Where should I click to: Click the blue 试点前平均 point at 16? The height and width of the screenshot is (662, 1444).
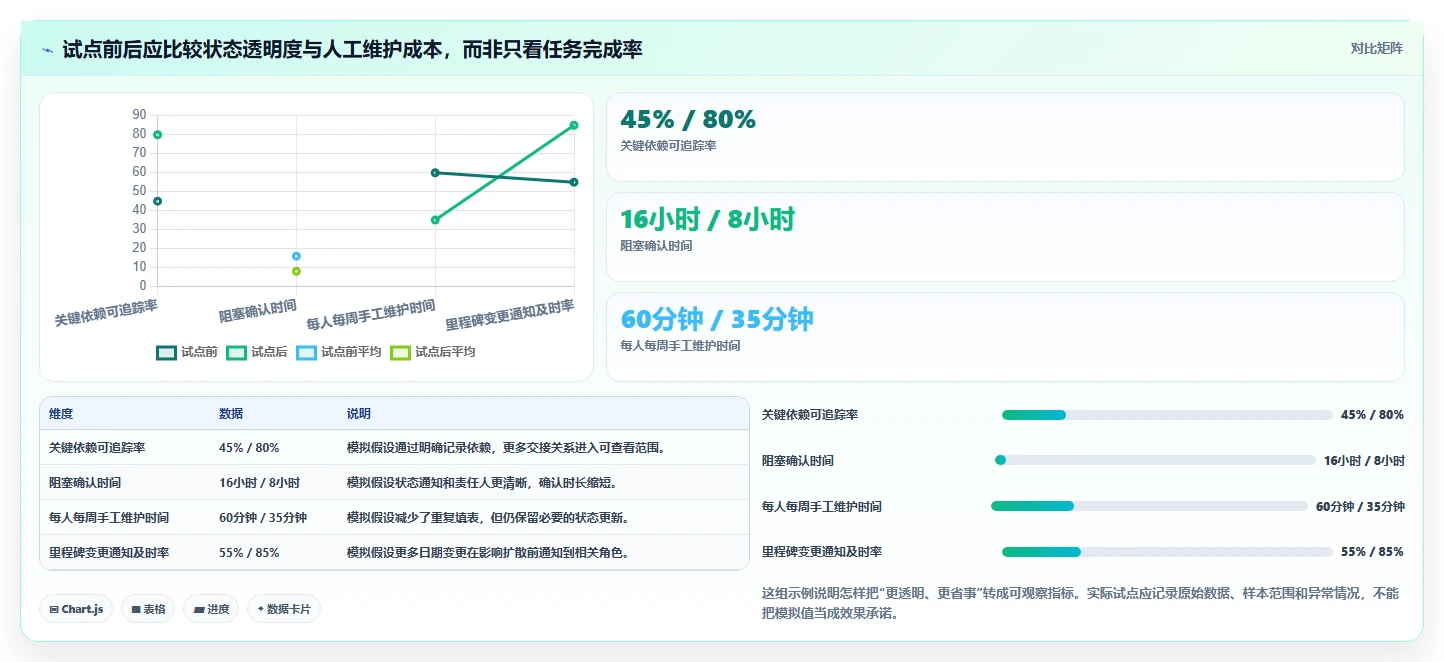[x=296, y=256]
